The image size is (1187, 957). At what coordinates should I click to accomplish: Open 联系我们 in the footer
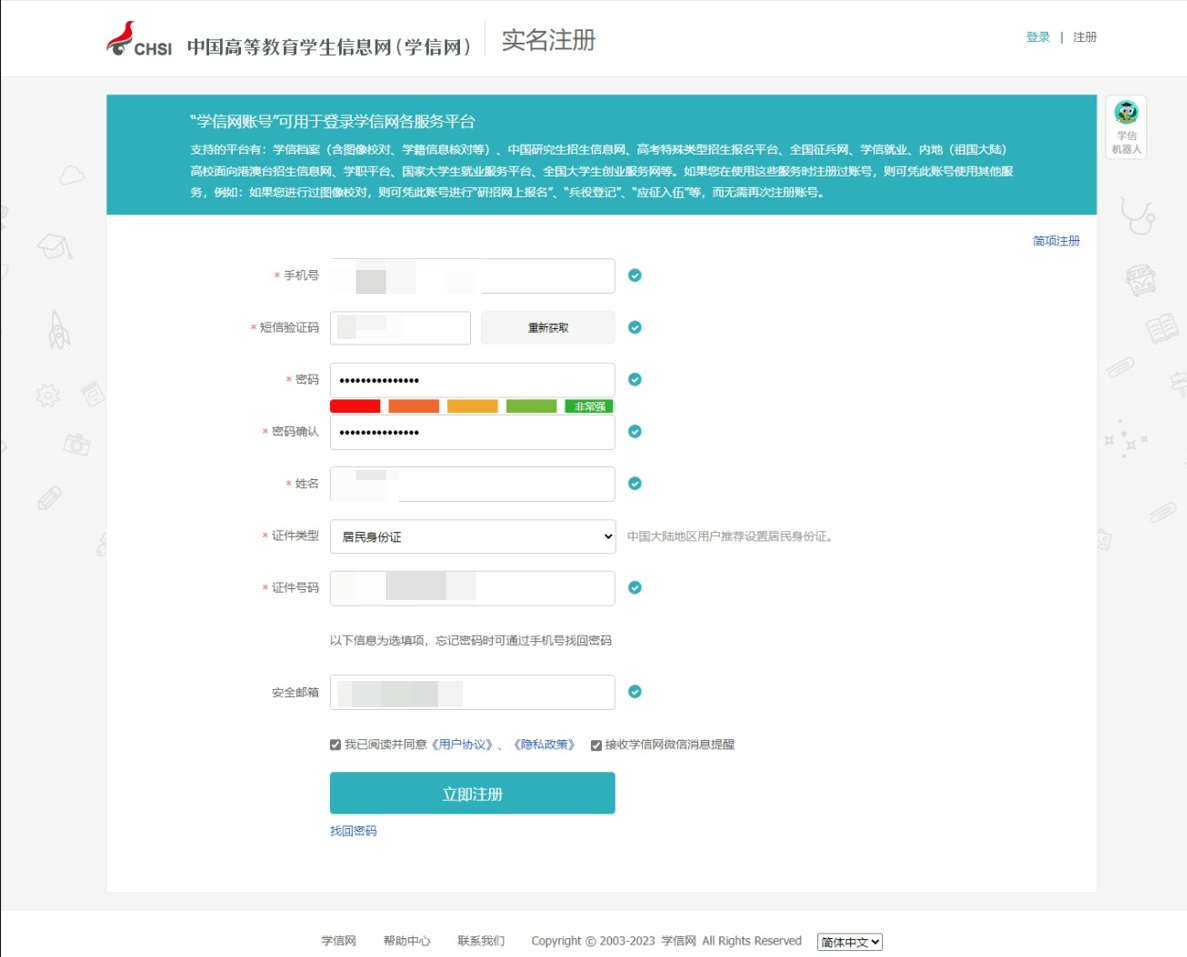pyautogui.click(x=481, y=940)
